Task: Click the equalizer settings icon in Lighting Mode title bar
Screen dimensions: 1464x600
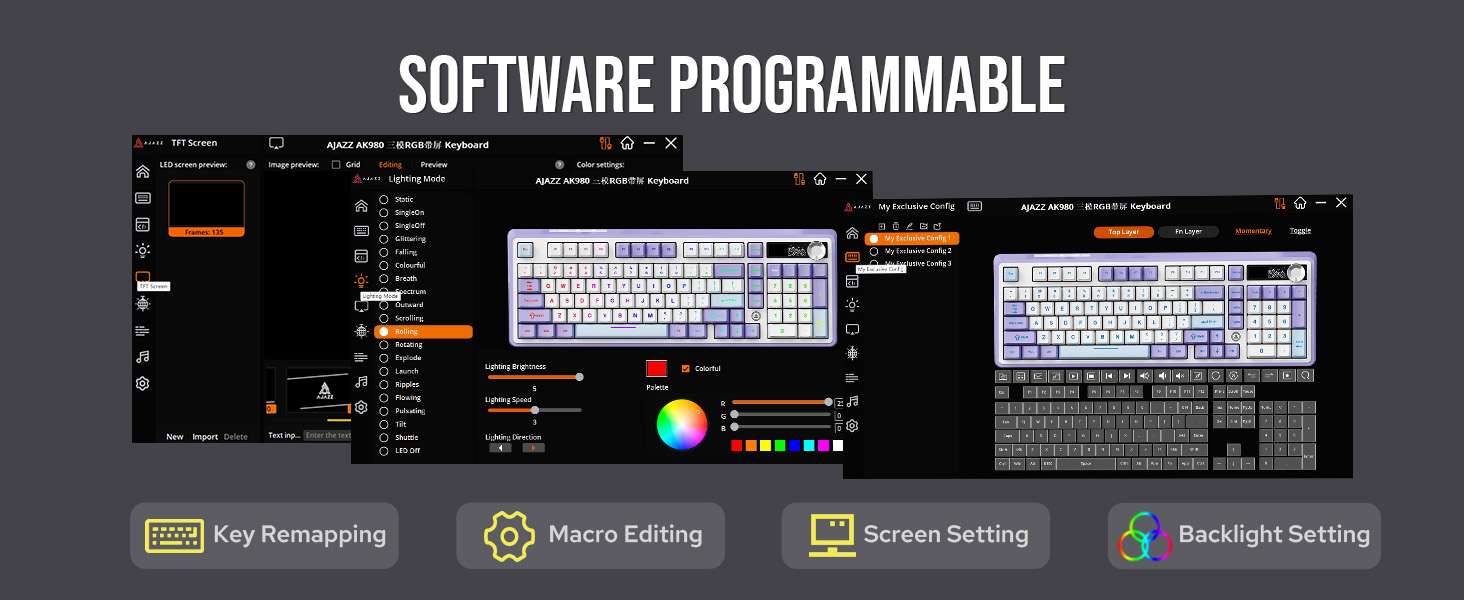Action: pos(798,180)
